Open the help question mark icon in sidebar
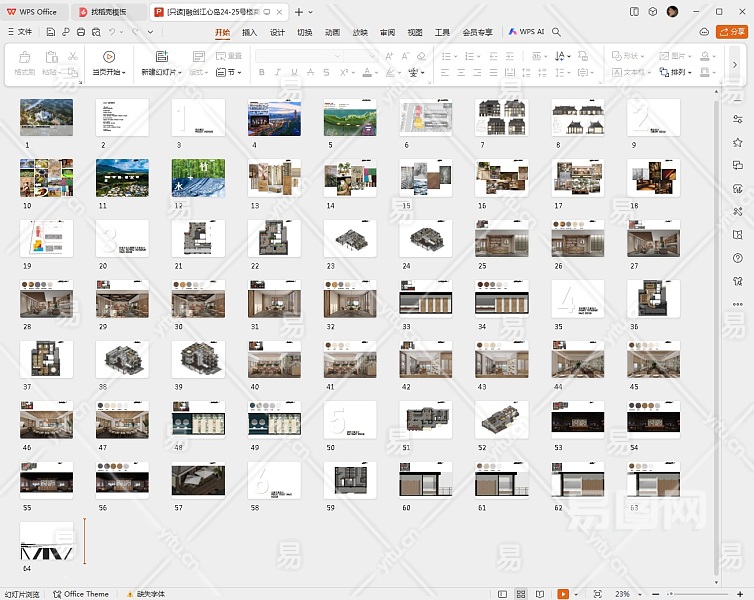The width and height of the screenshot is (754, 600). [x=738, y=258]
